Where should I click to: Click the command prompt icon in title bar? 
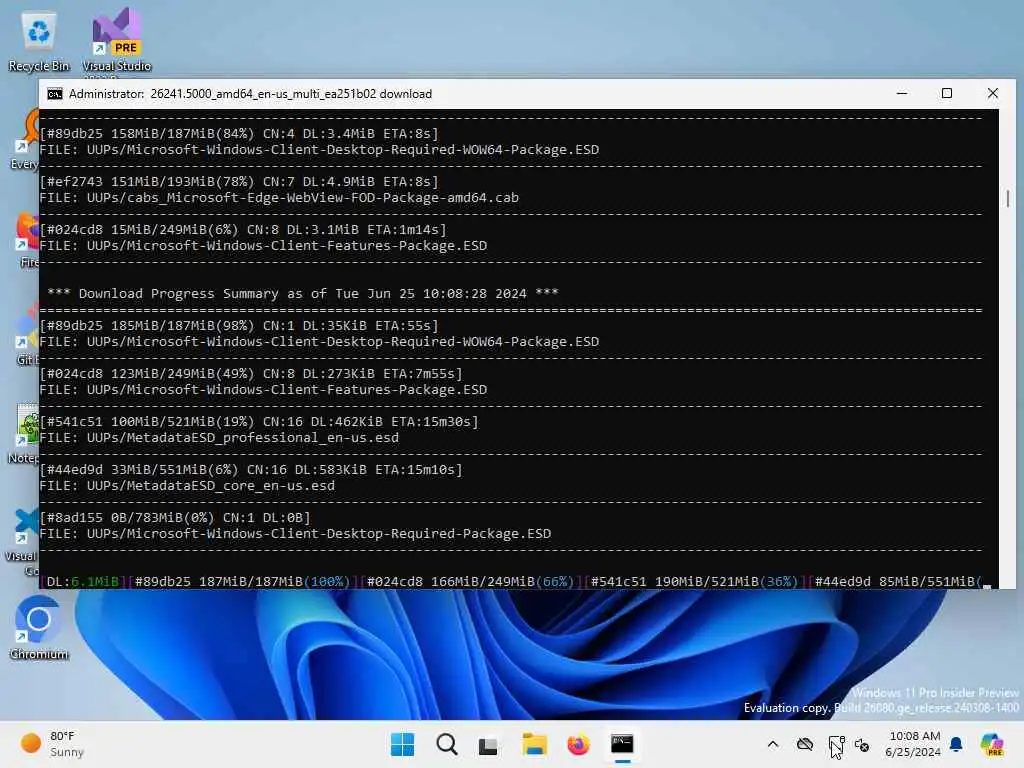pos(55,94)
